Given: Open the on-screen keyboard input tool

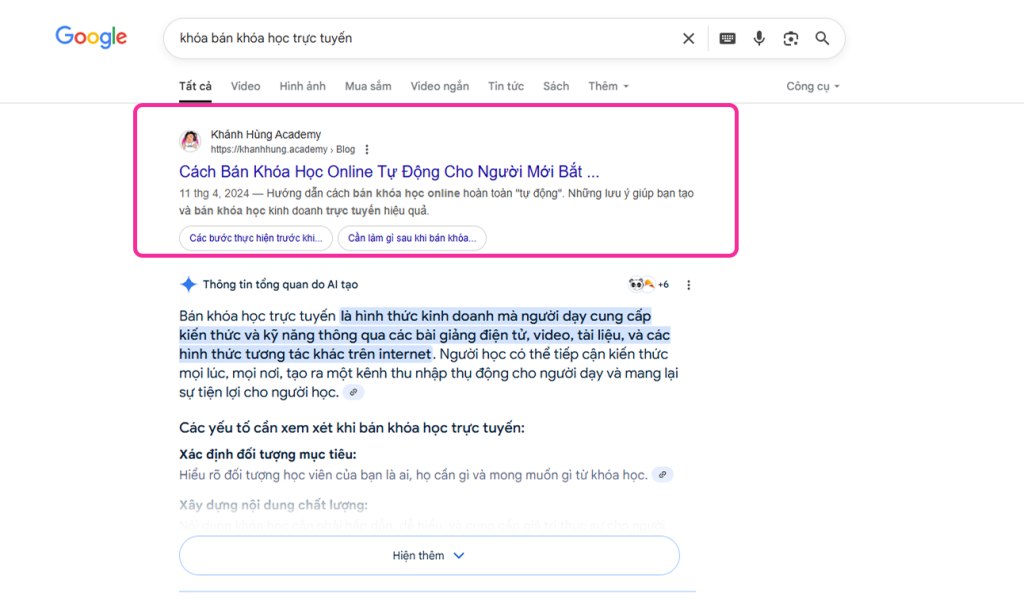Looking at the screenshot, I should 728,39.
